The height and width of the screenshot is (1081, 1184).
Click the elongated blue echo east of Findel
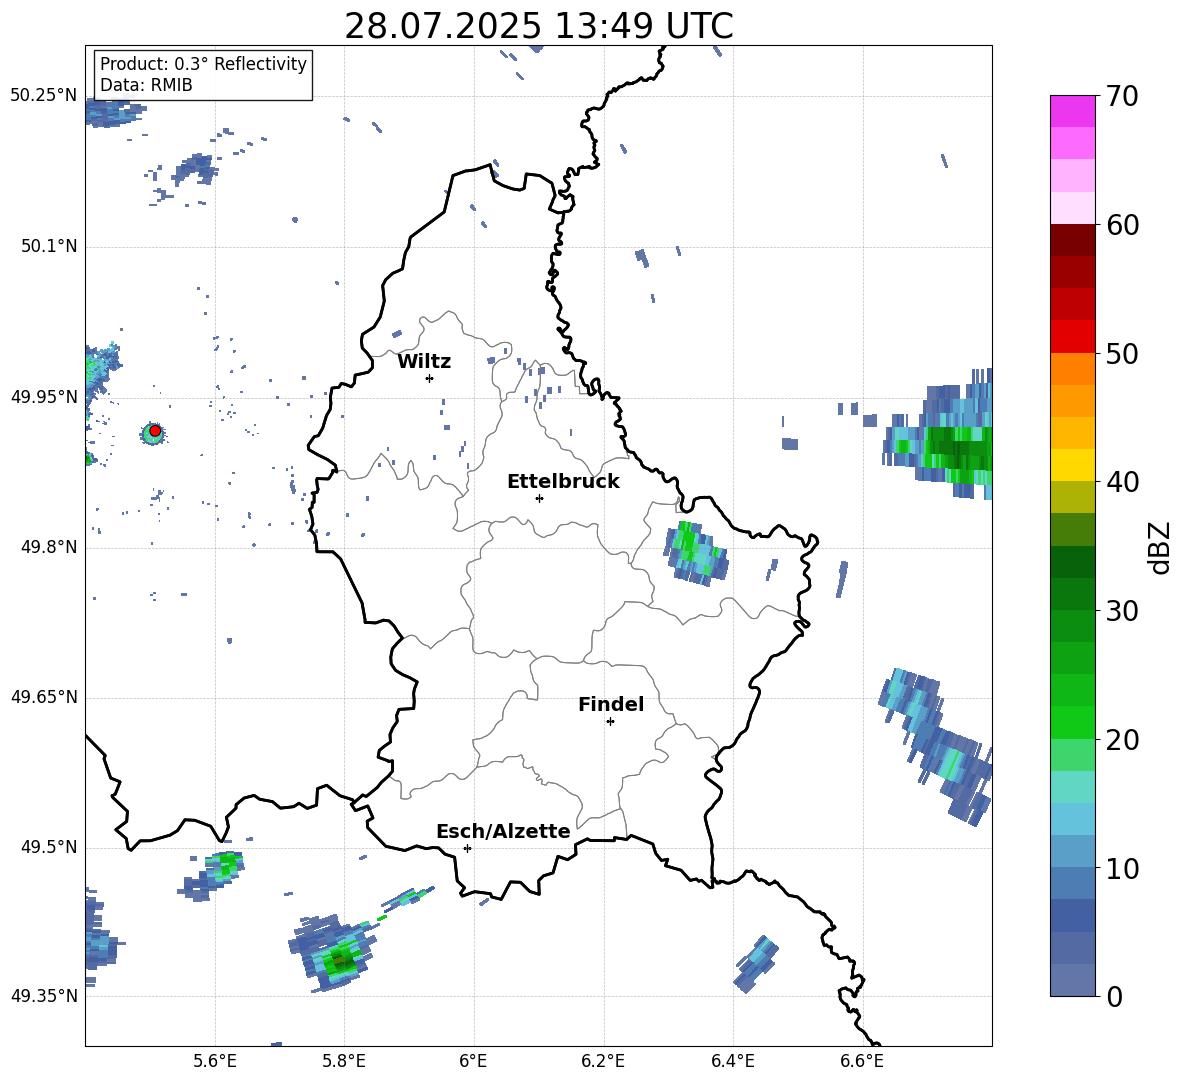click(936, 745)
